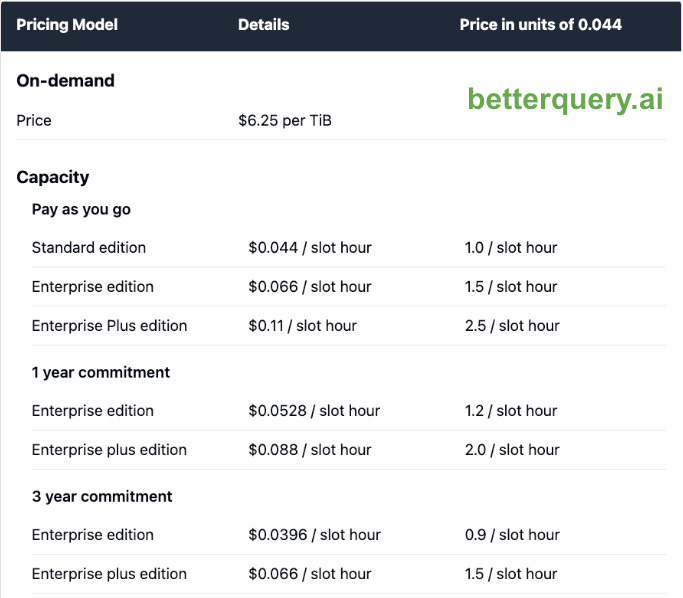Image resolution: width=683 pixels, height=598 pixels.
Task: Click the Pay as you go subheading
Action: [x=81, y=209]
